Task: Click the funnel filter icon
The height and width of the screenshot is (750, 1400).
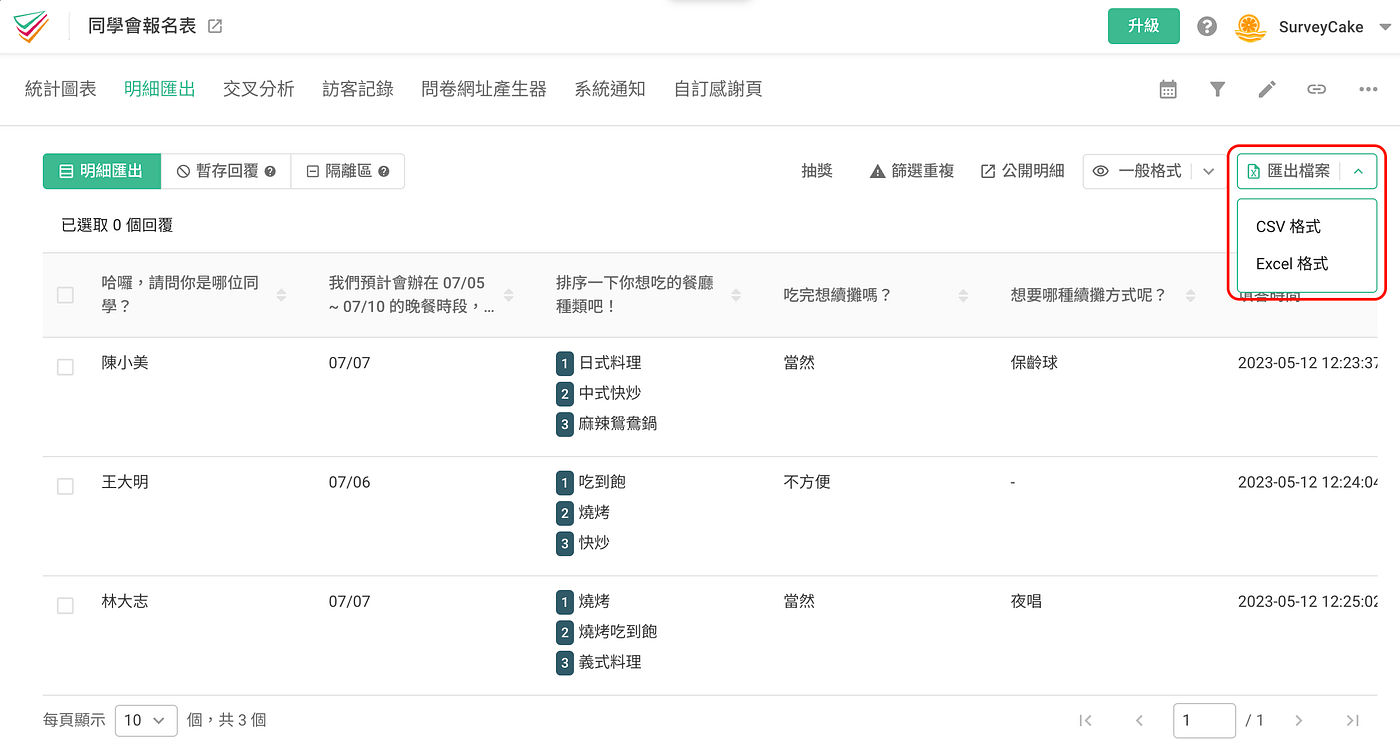Action: coord(1217,90)
